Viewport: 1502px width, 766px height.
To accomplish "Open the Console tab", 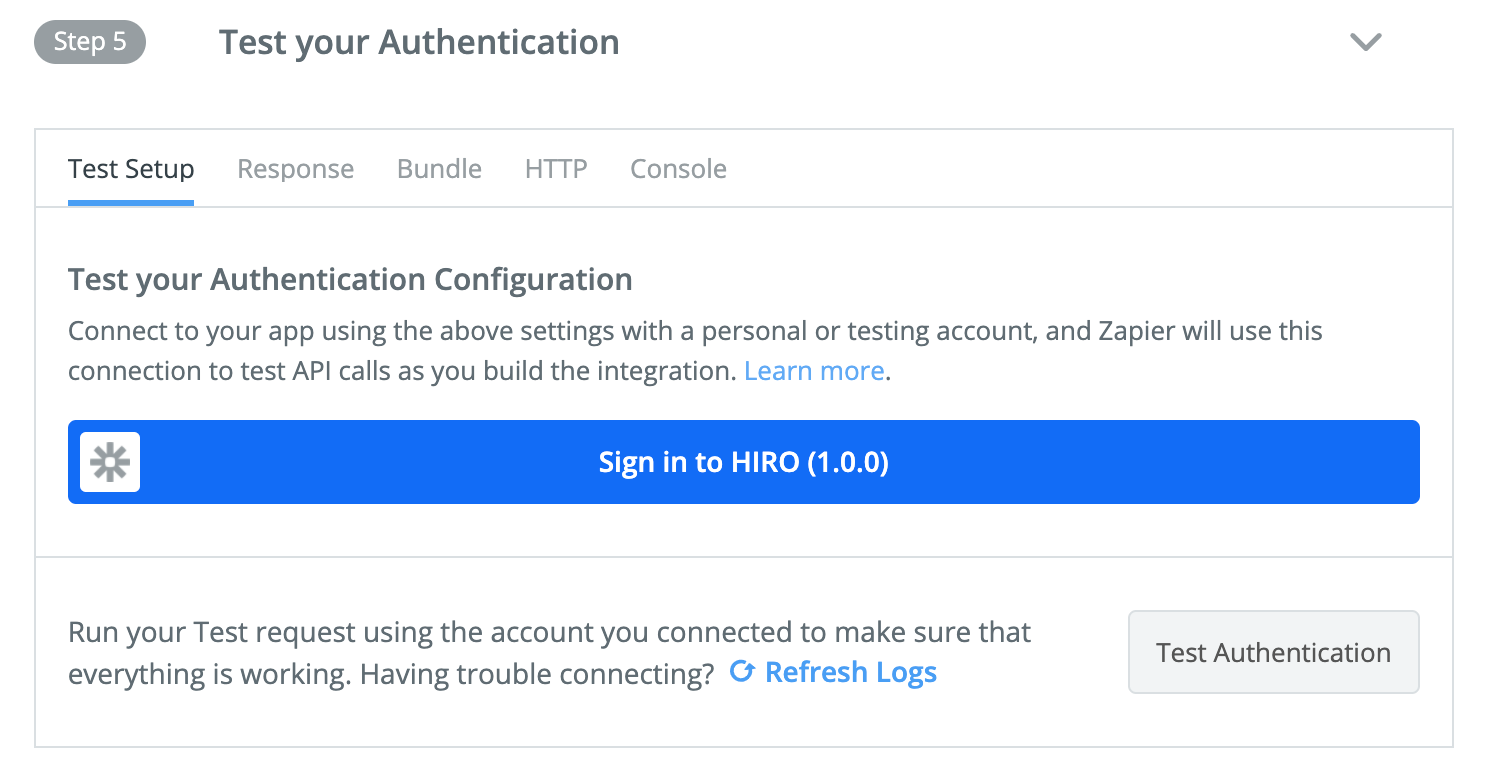I will click(x=678, y=169).
